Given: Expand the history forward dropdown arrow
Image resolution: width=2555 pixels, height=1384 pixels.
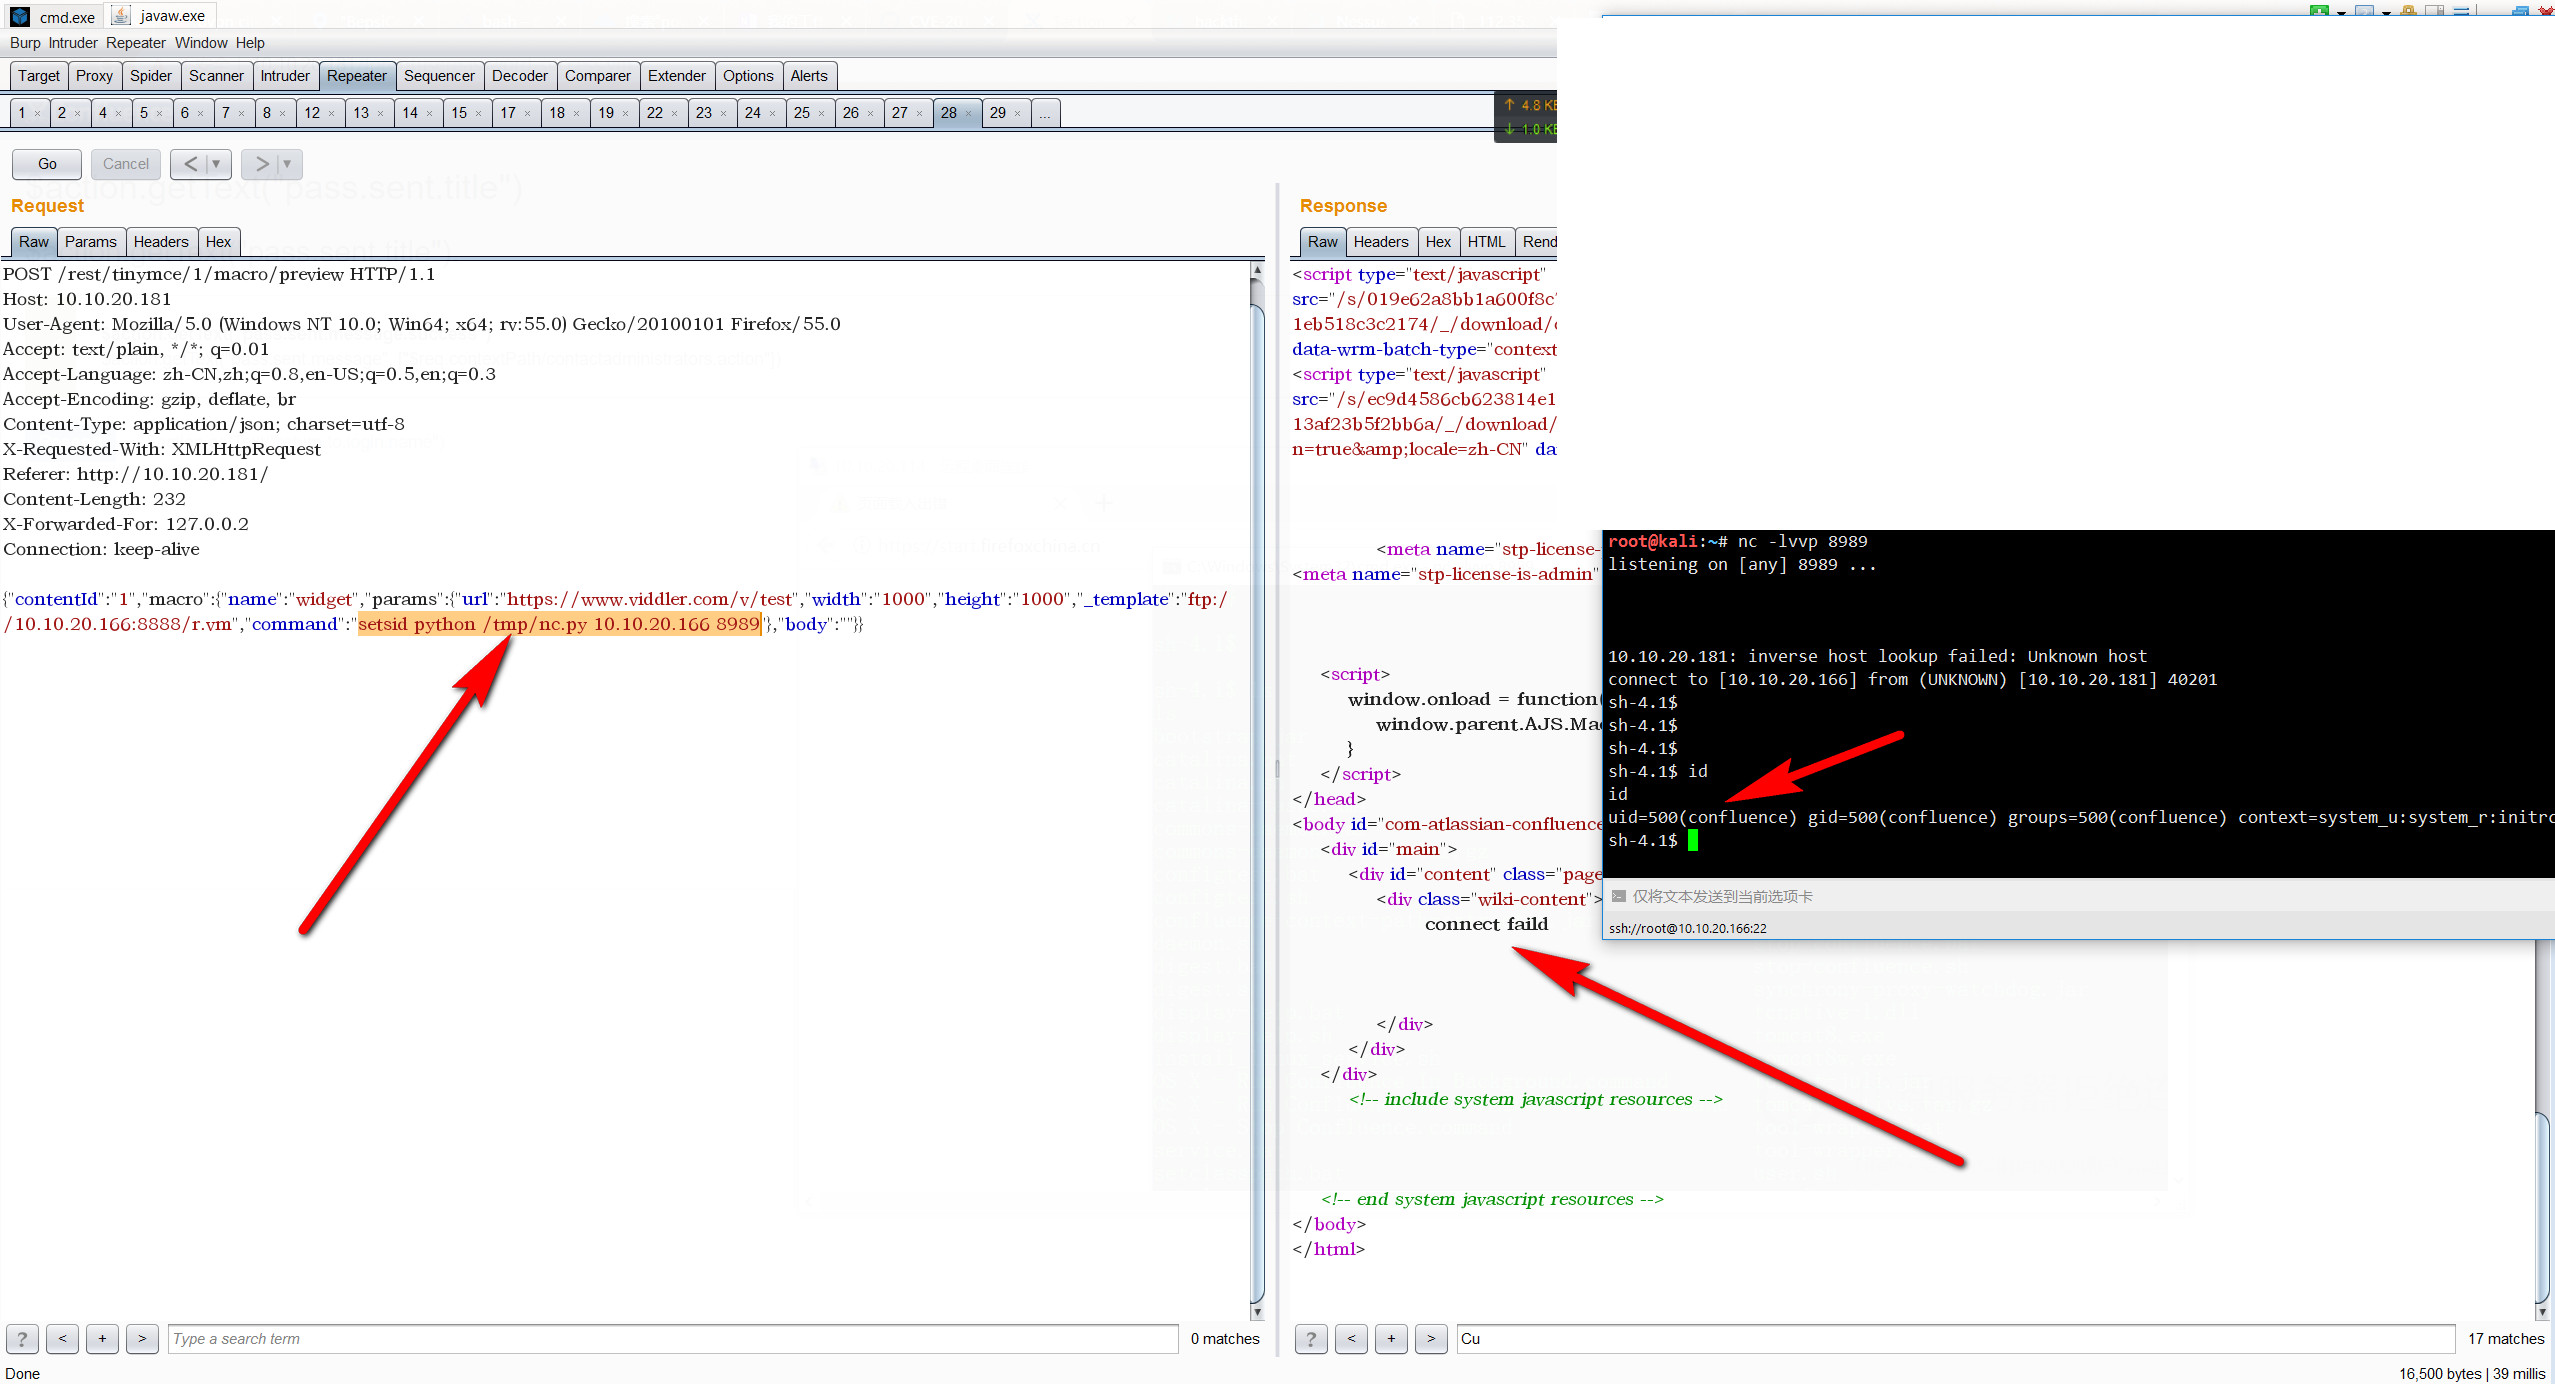Looking at the screenshot, I should pos(287,164).
